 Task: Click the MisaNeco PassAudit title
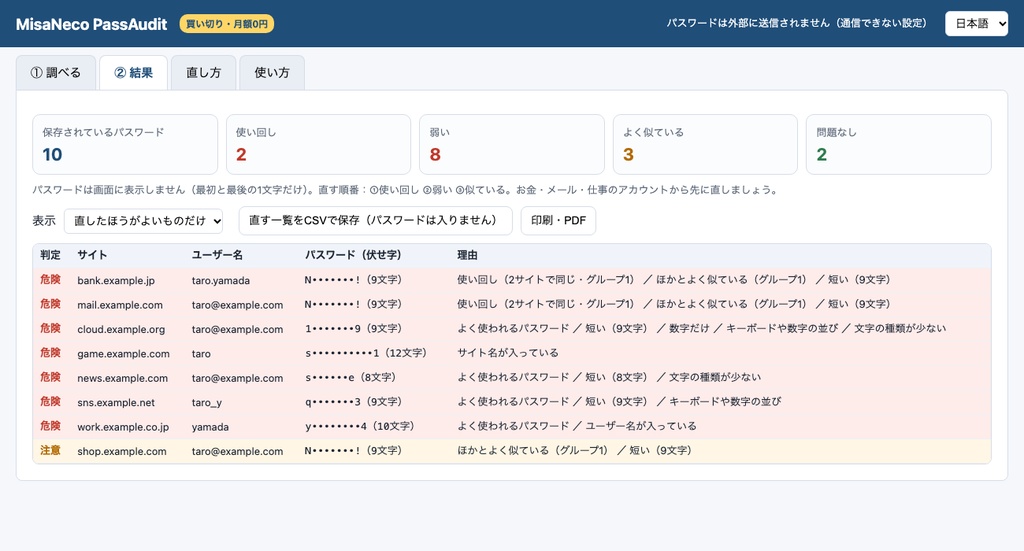[x=91, y=24]
